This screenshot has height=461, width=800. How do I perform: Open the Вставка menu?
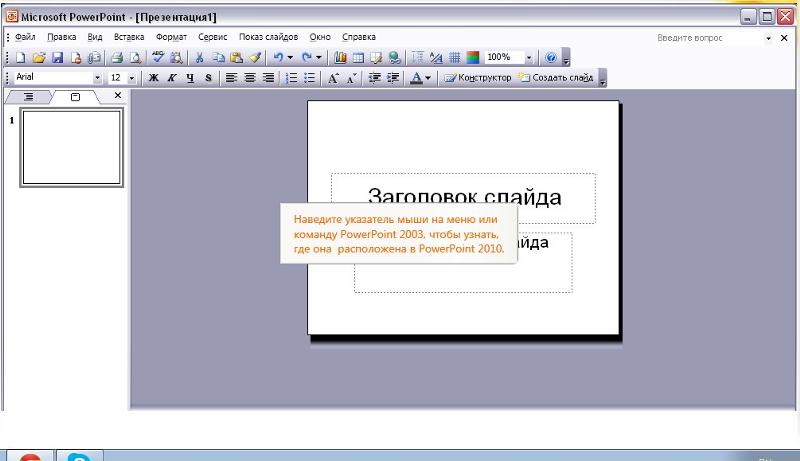pyautogui.click(x=129, y=37)
